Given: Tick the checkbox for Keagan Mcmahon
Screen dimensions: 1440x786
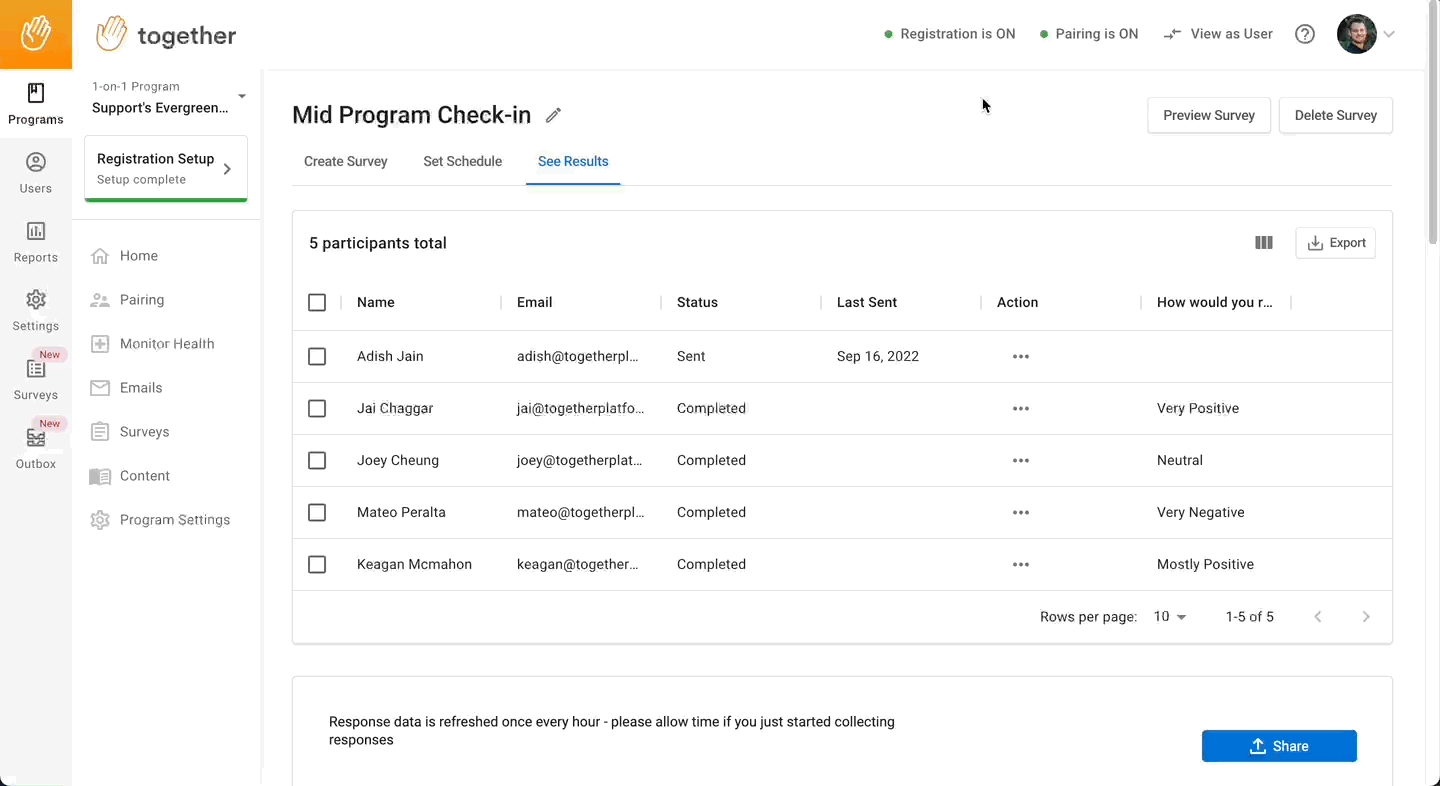Looking at the screenshot, I should point(317,564).
